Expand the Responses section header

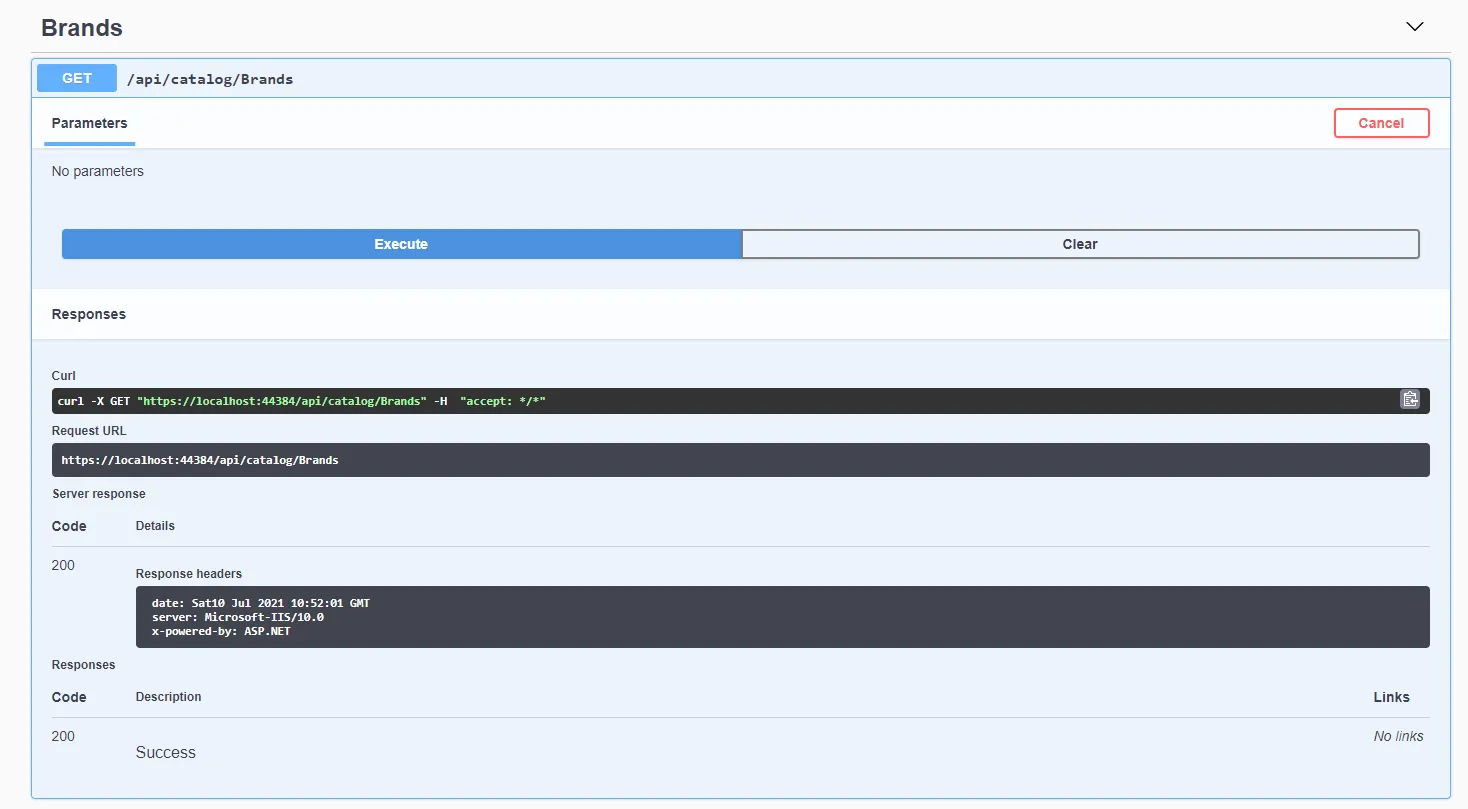pyautogui.click(x=88, y=314)
